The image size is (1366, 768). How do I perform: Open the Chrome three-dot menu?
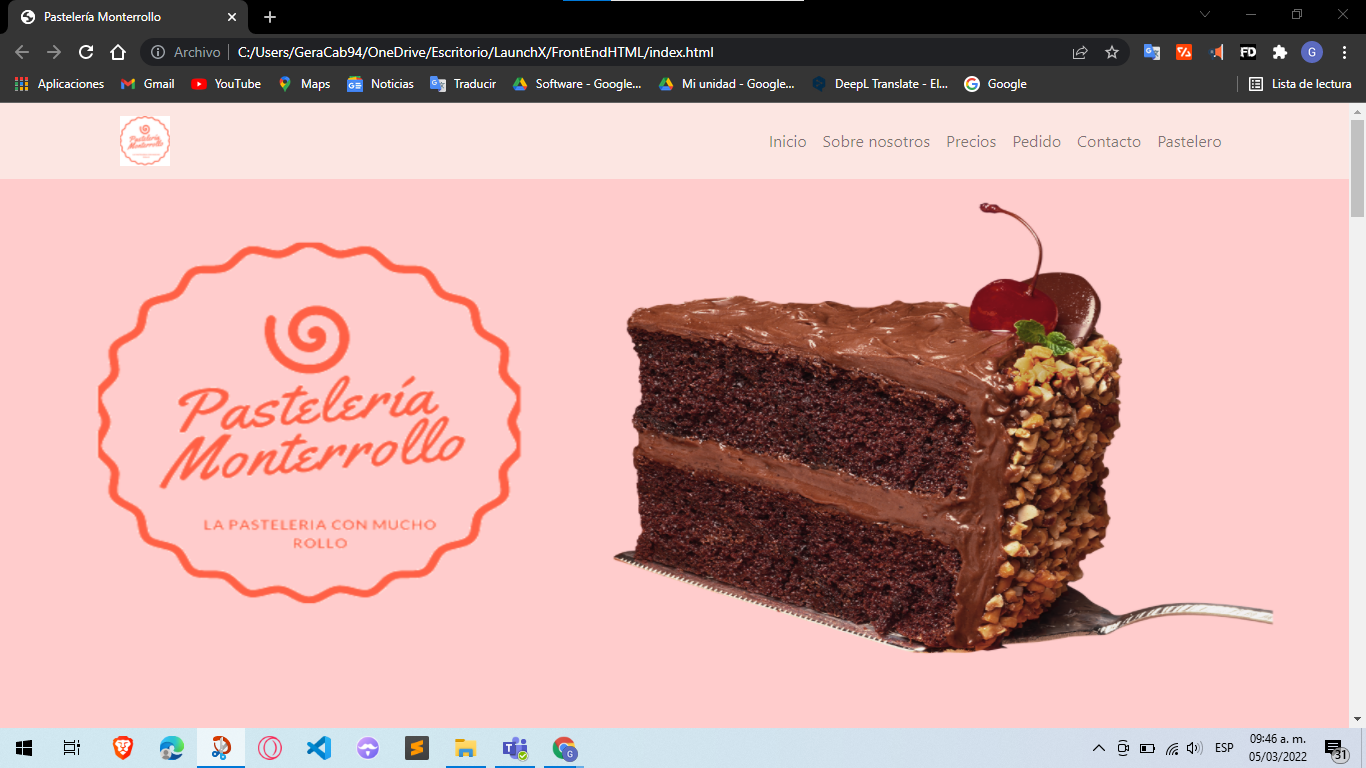(x=1344, y=52)
